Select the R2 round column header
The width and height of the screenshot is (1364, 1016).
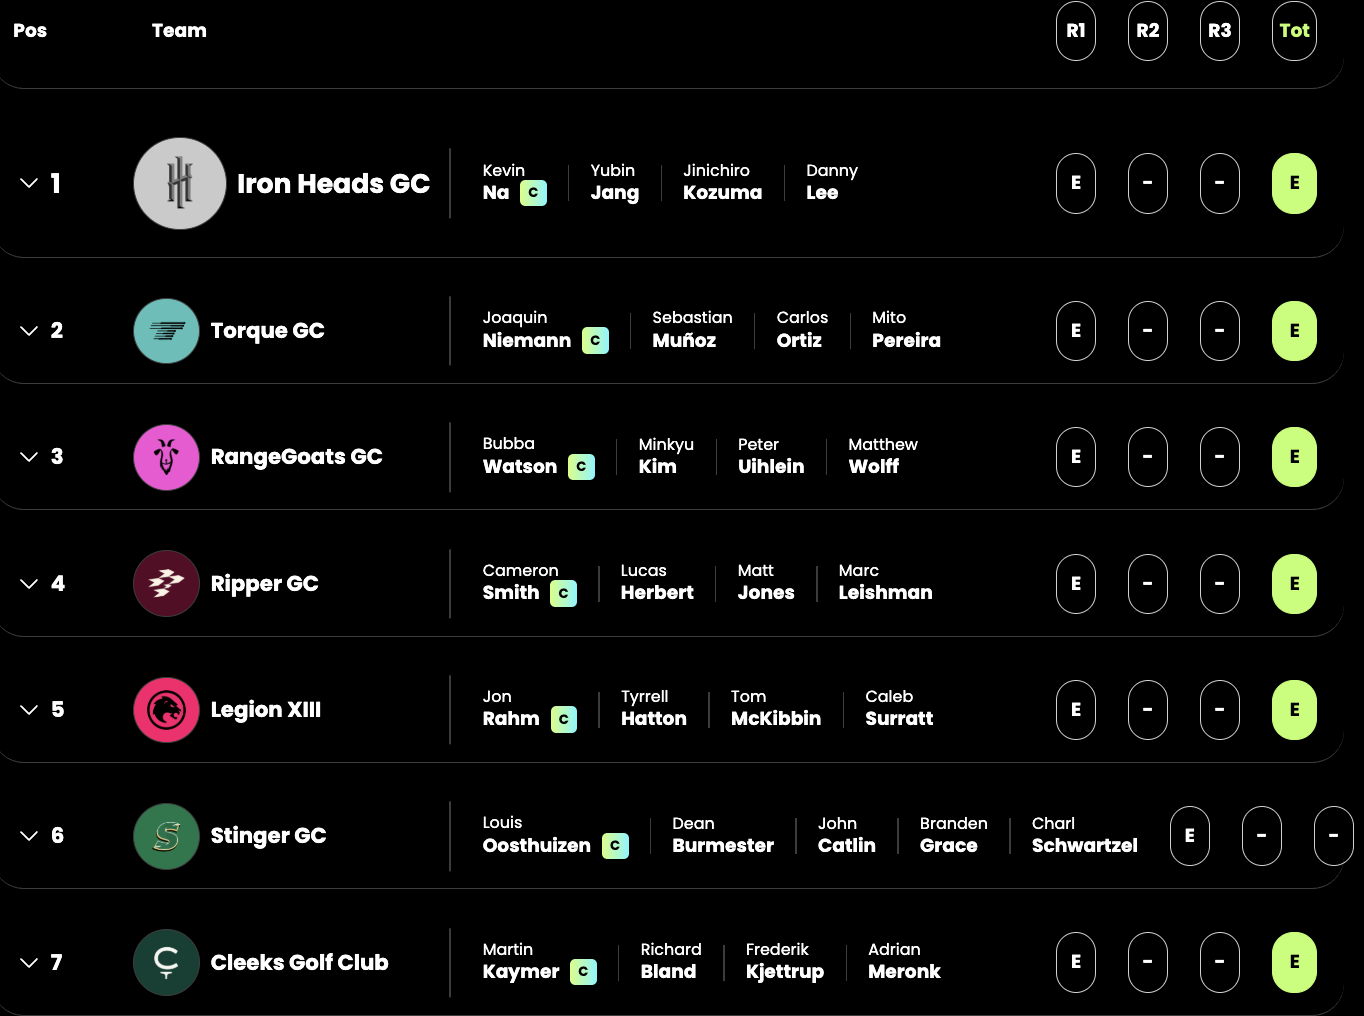pyautogui.click(x=1148, y=31)
